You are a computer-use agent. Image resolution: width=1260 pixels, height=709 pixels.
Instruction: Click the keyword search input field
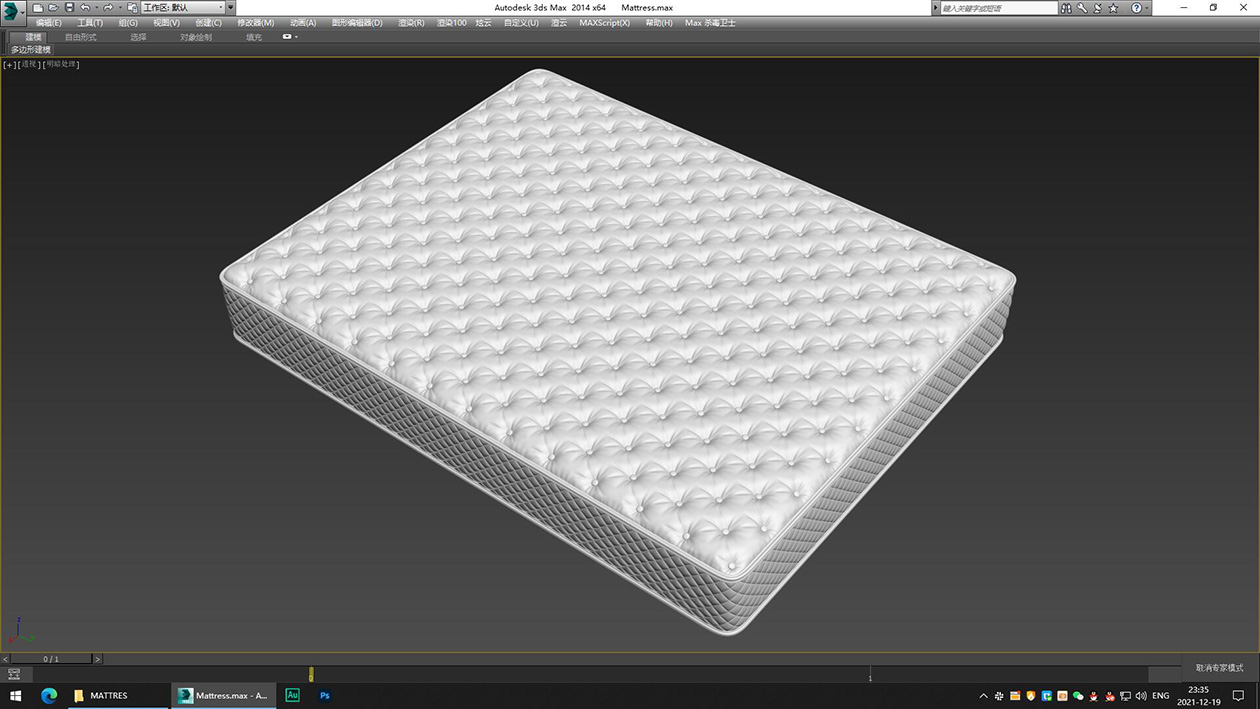(x=999, y=7)
